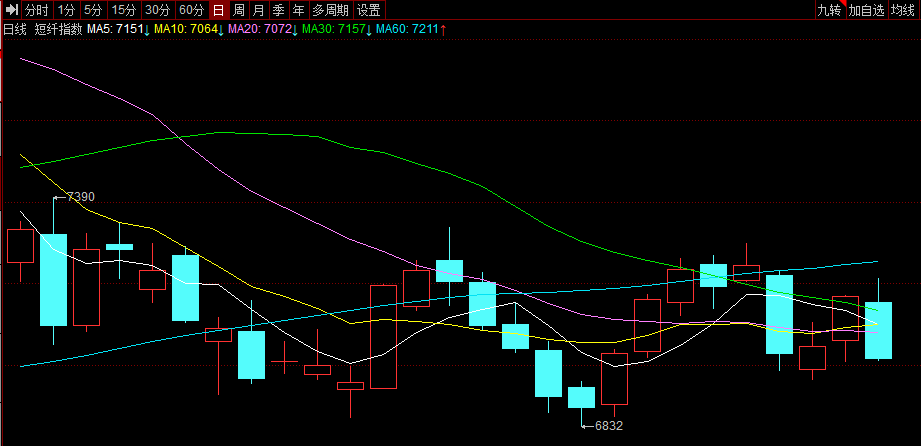Click the MA10: 7064 legend value
The image size is (921, 446).
click(186, 29)
